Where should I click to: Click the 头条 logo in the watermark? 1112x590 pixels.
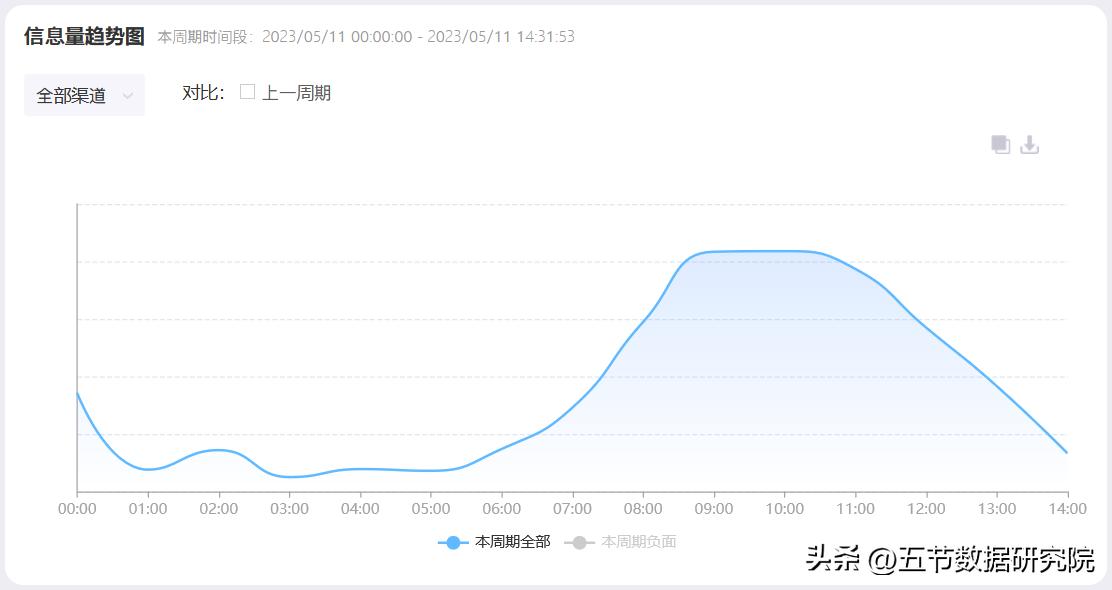coord(832,558)
